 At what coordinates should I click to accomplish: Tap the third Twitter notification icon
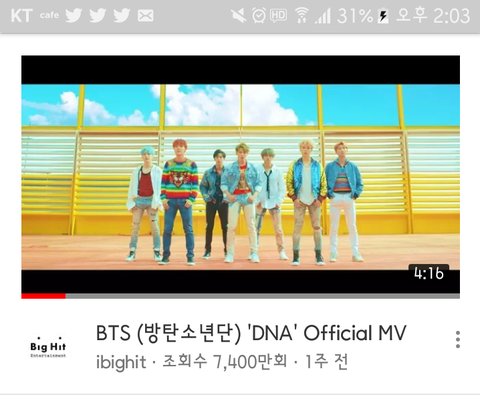(121, 15)
